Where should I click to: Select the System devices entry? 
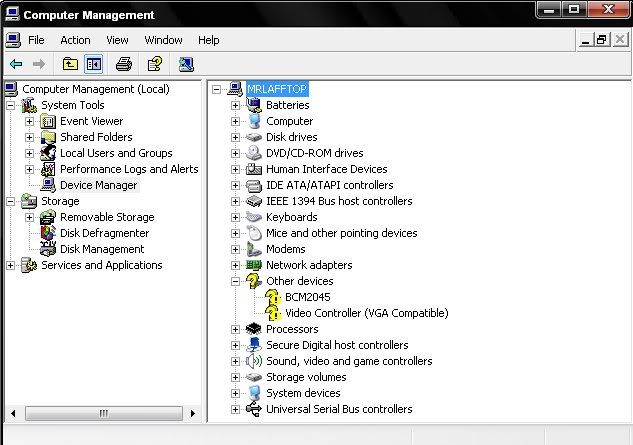pos(303,393)
